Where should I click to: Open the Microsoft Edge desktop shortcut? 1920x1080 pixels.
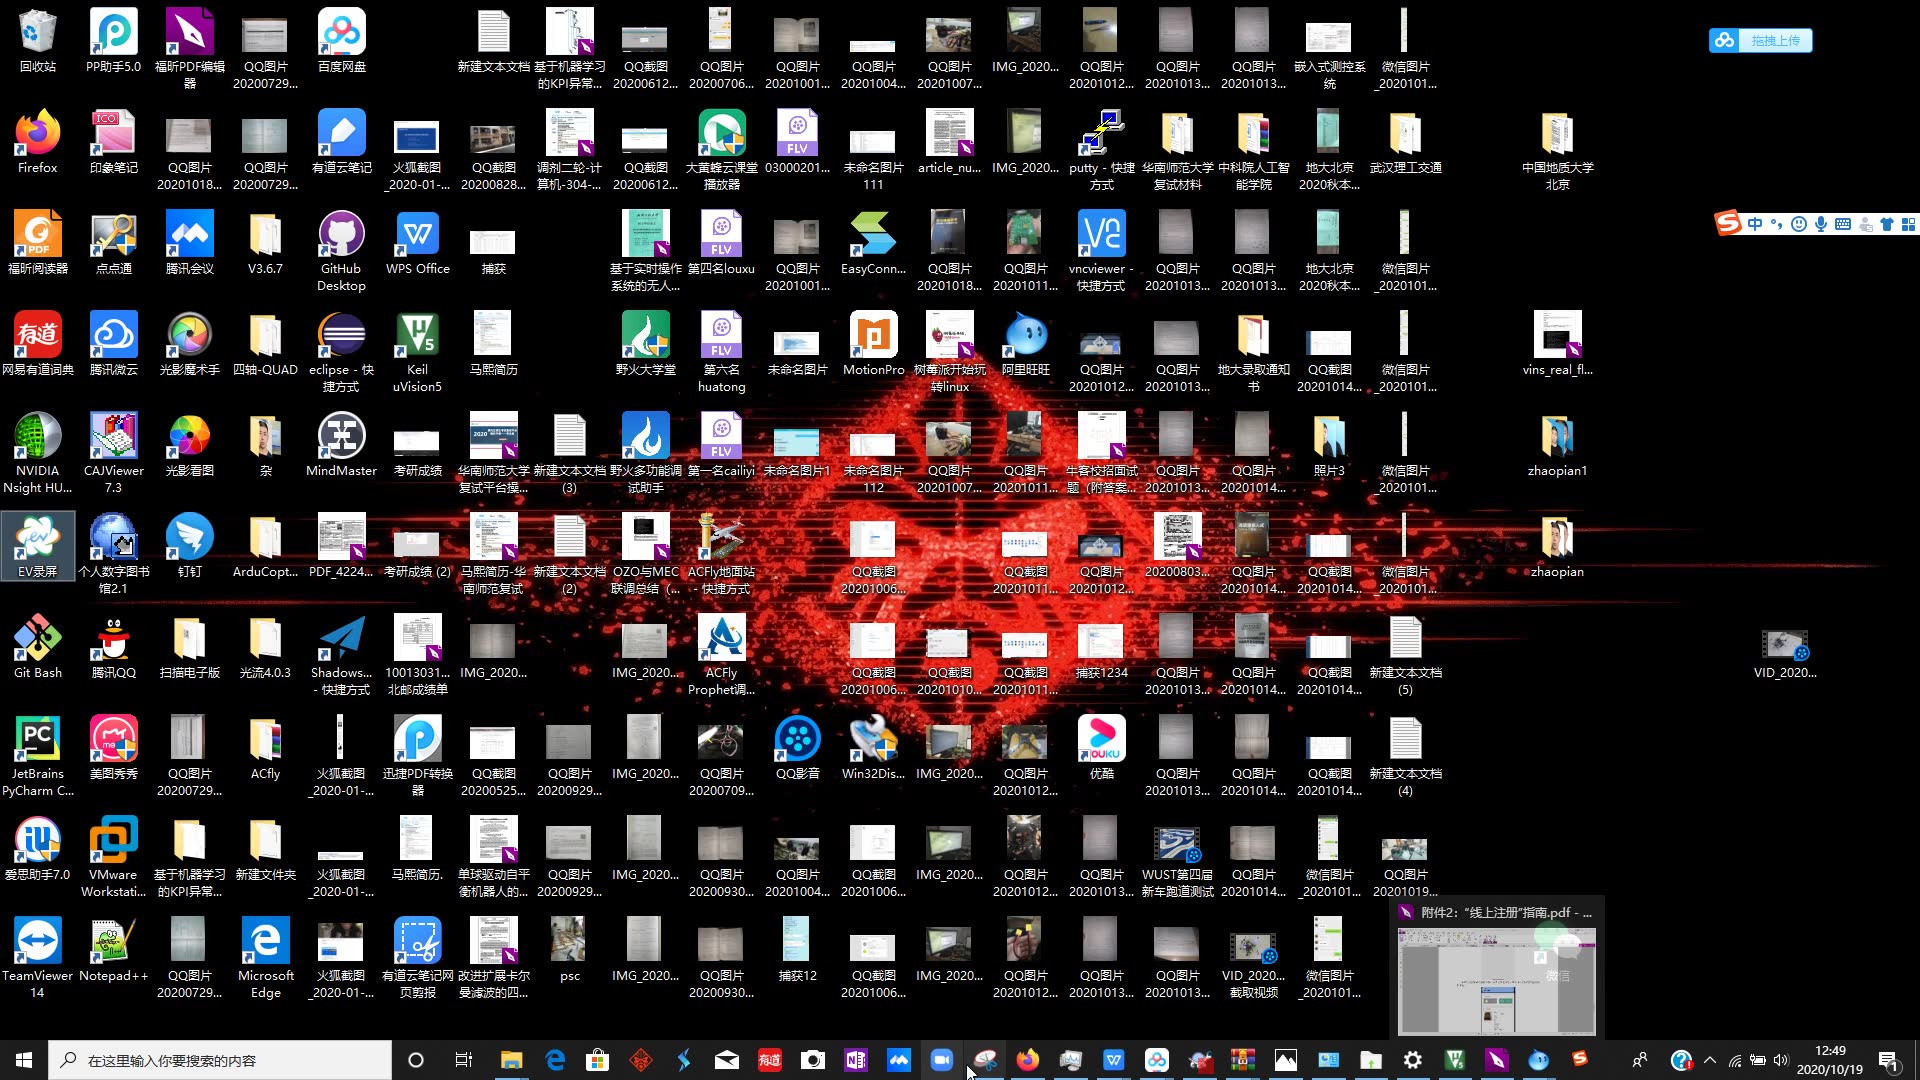click(265, 957)
